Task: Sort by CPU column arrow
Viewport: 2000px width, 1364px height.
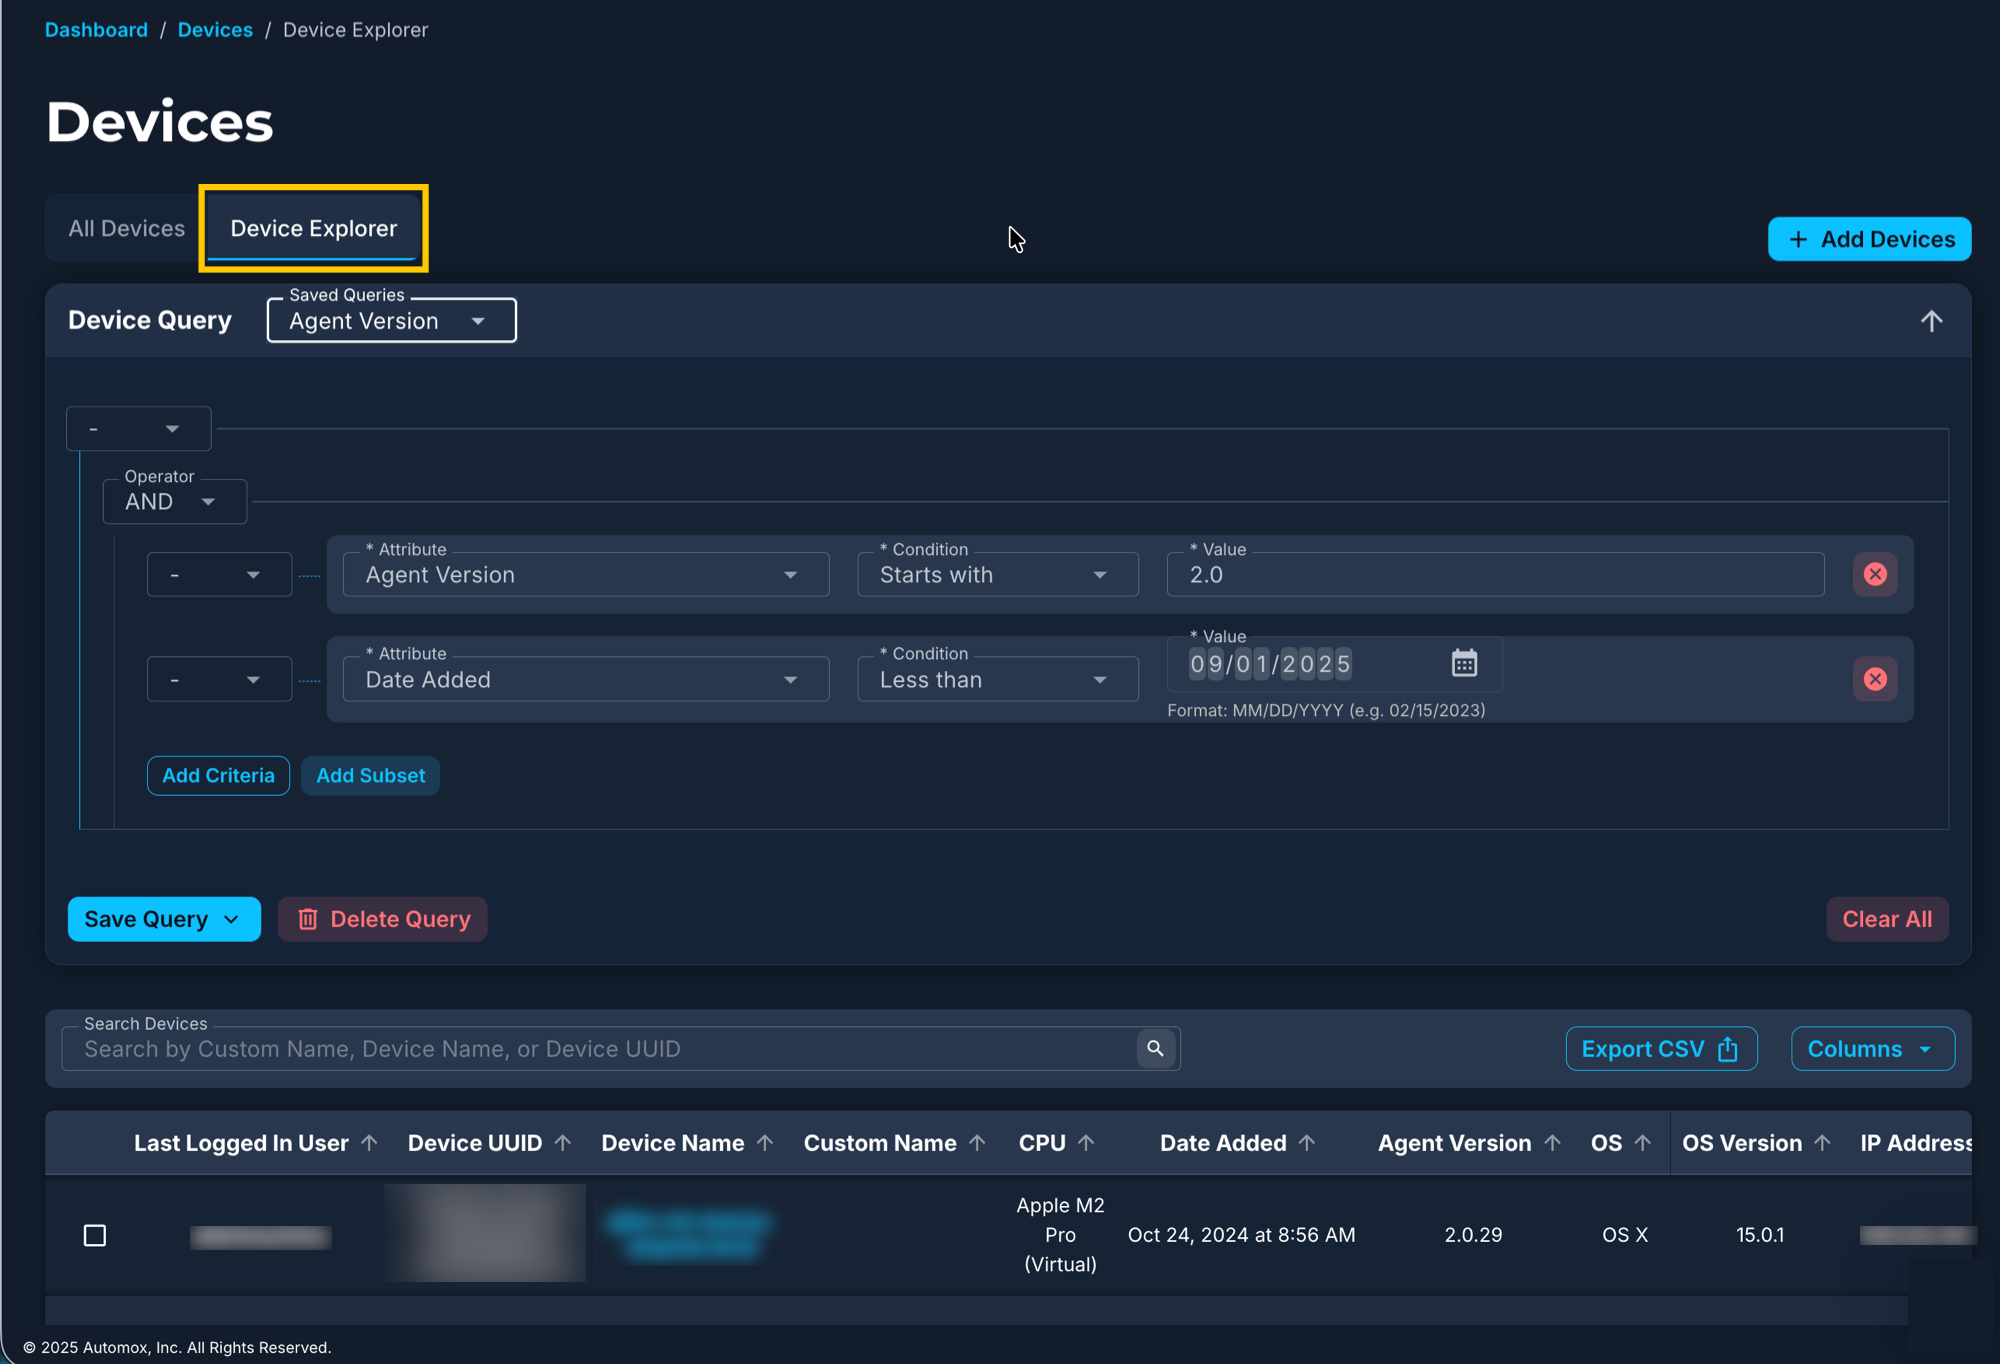Action: point(1086,1143)
